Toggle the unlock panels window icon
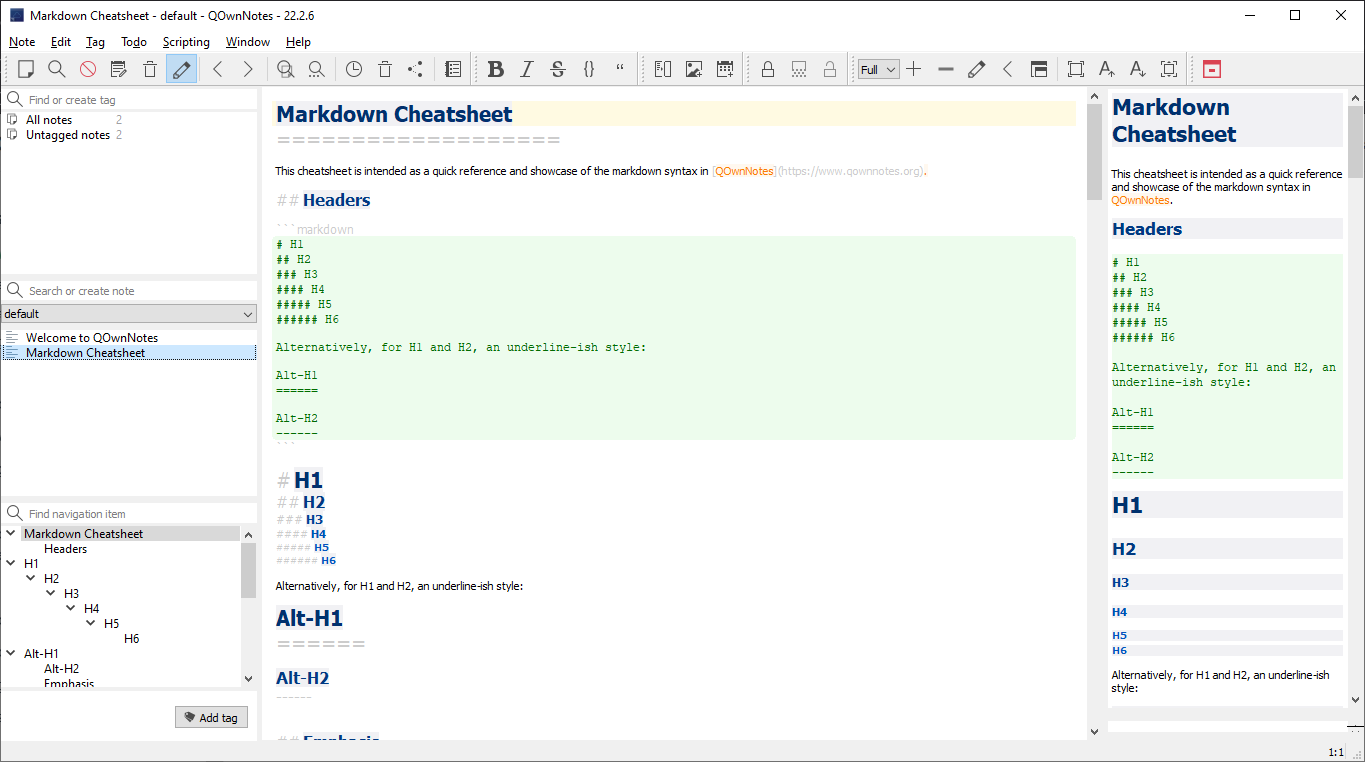This screenshot has width=1365, height=762. pyautogui.click(x=1039, y=69)
